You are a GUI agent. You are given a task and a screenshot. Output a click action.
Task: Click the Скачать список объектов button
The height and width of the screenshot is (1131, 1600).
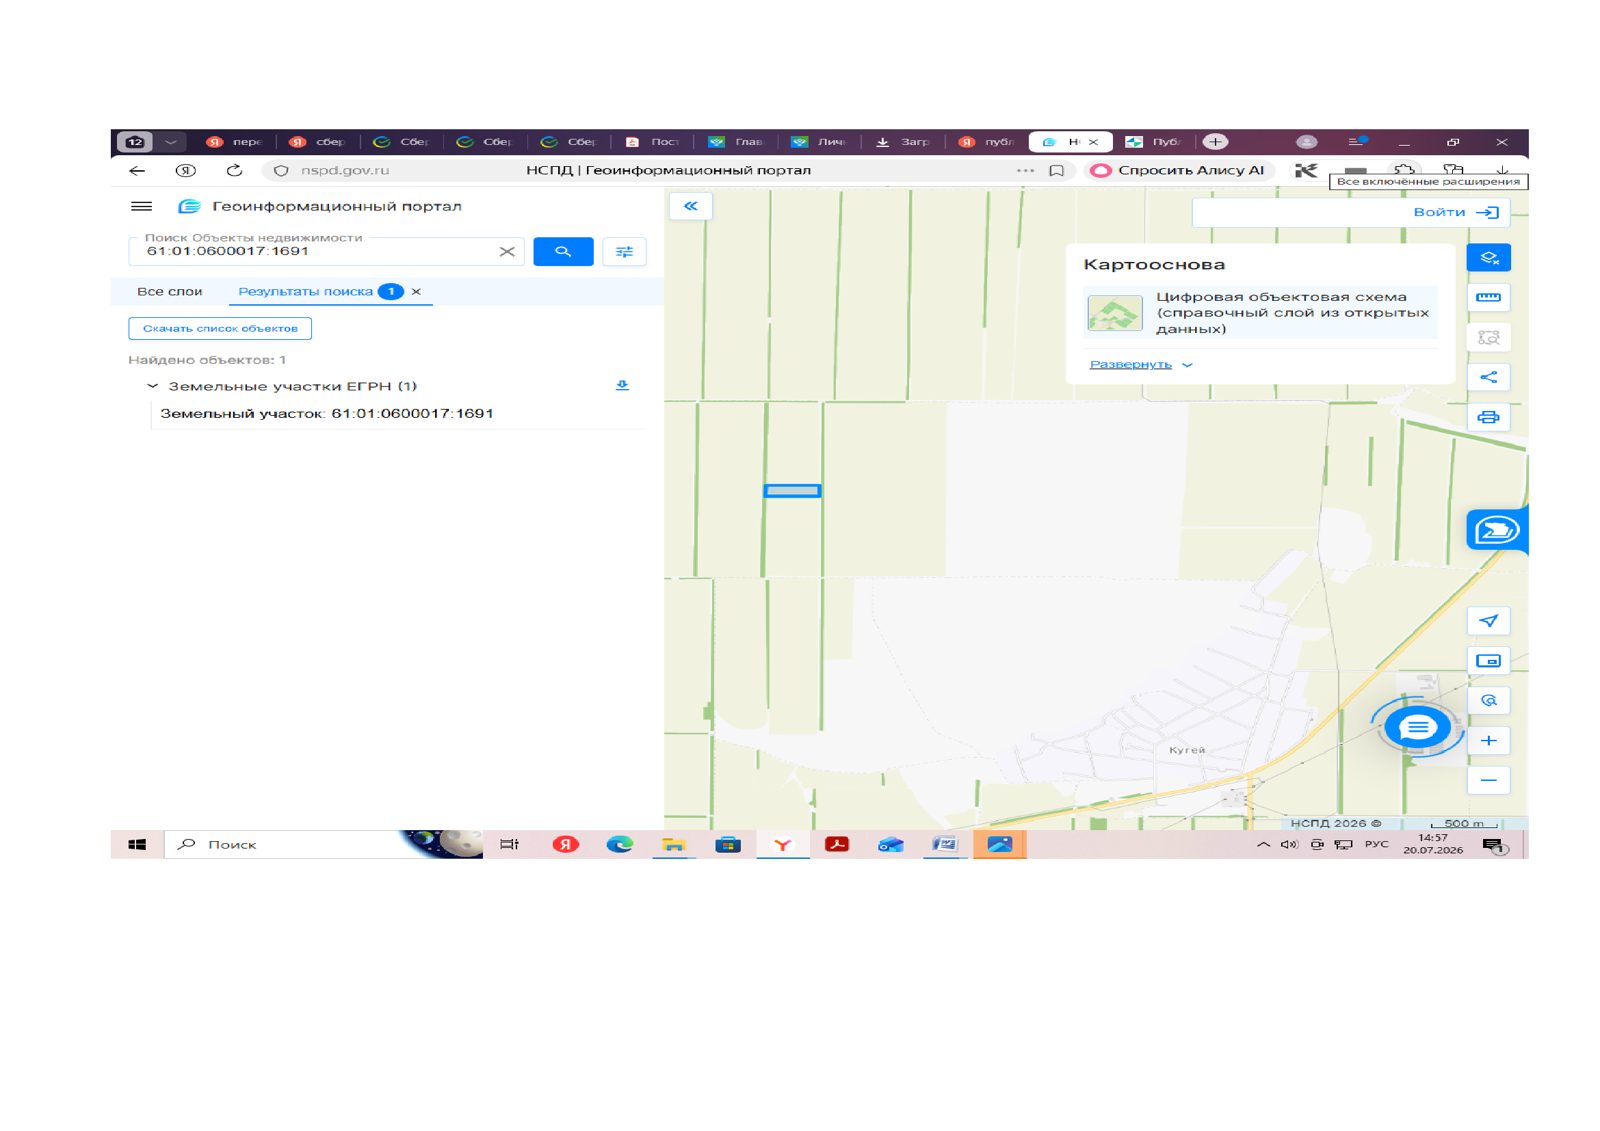pyautogui.click(x=220, y=328)
